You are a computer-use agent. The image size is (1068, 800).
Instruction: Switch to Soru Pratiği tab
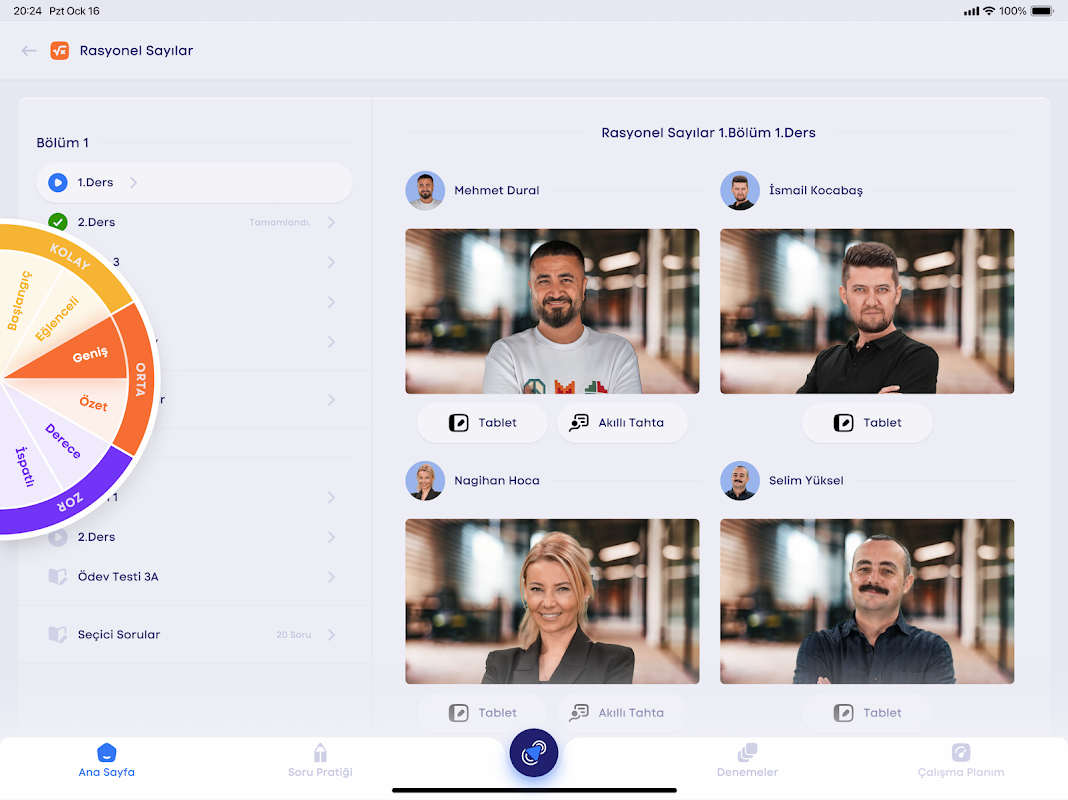click(x=320, y=761)
